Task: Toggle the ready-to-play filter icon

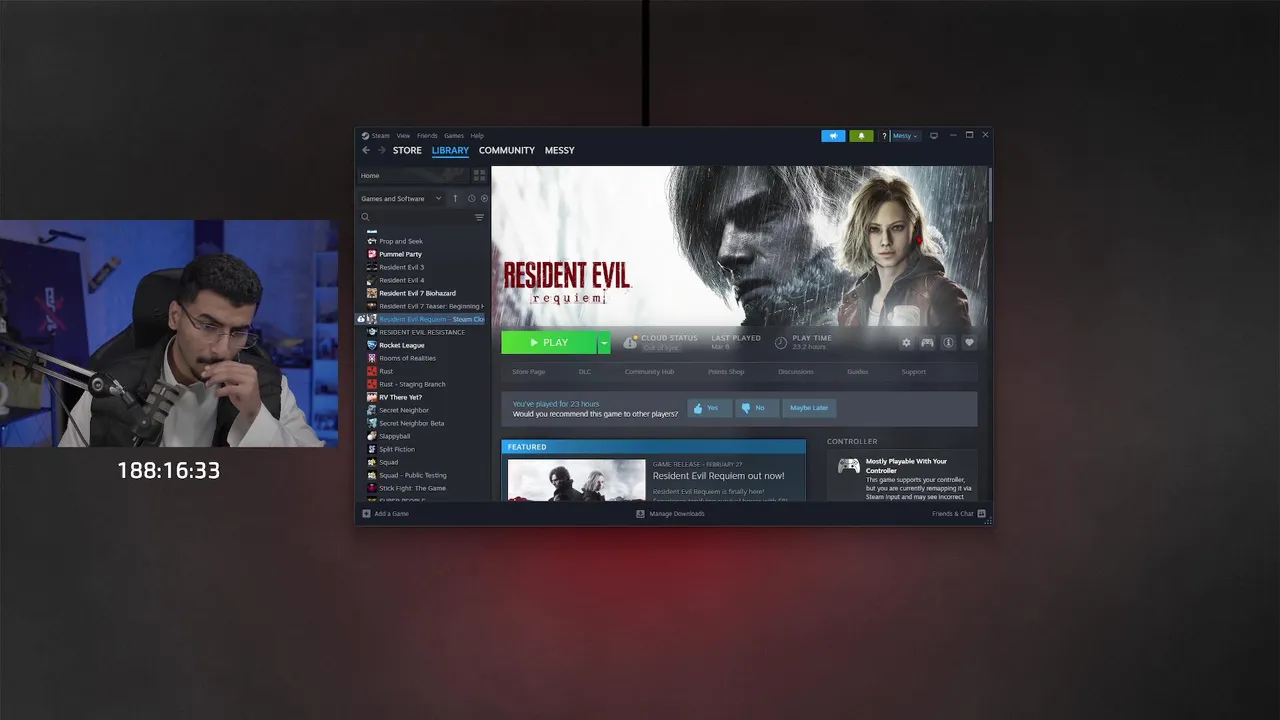Action: click(484, 198)
